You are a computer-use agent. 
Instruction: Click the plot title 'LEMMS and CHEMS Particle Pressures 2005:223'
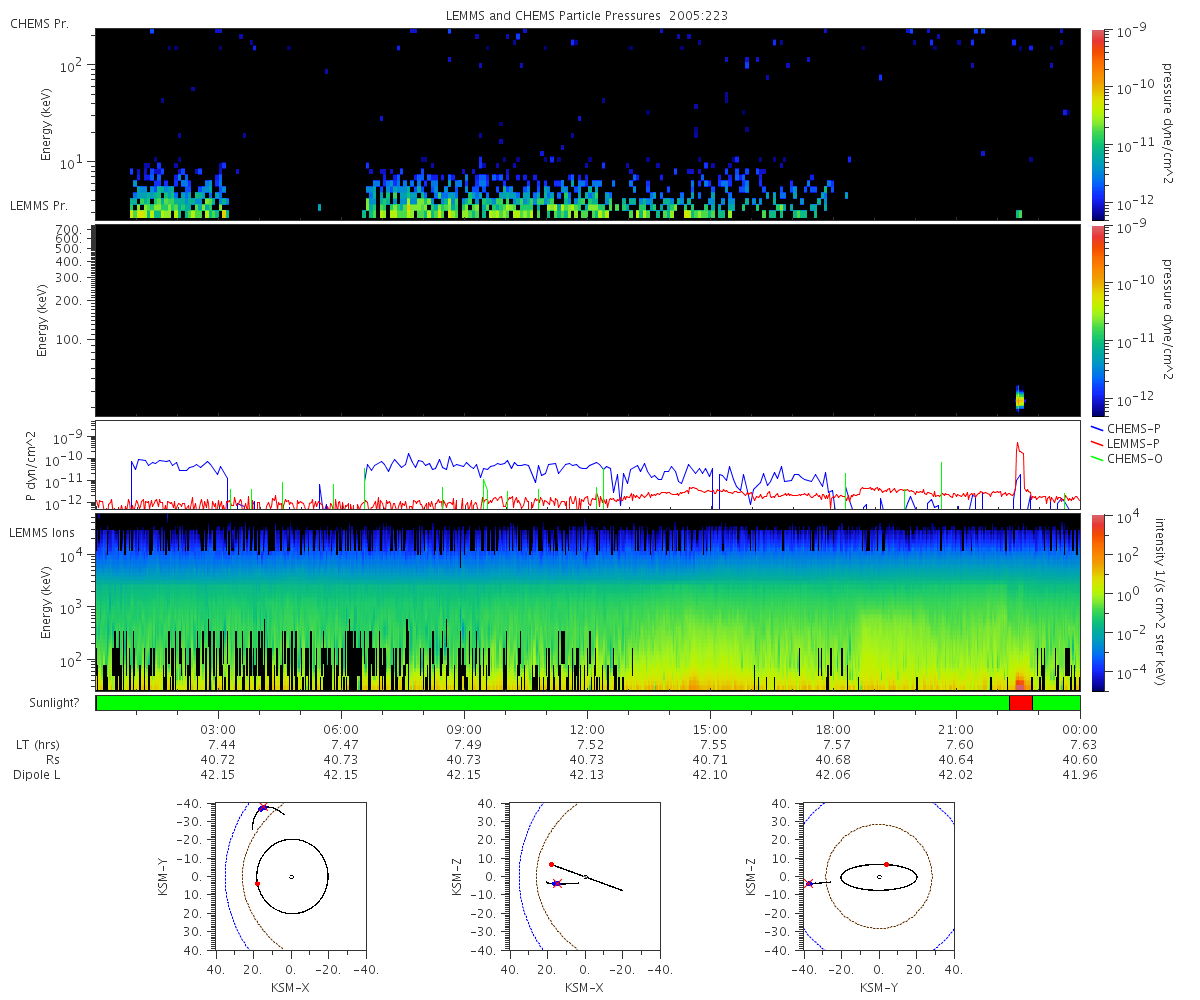[587, 16]
